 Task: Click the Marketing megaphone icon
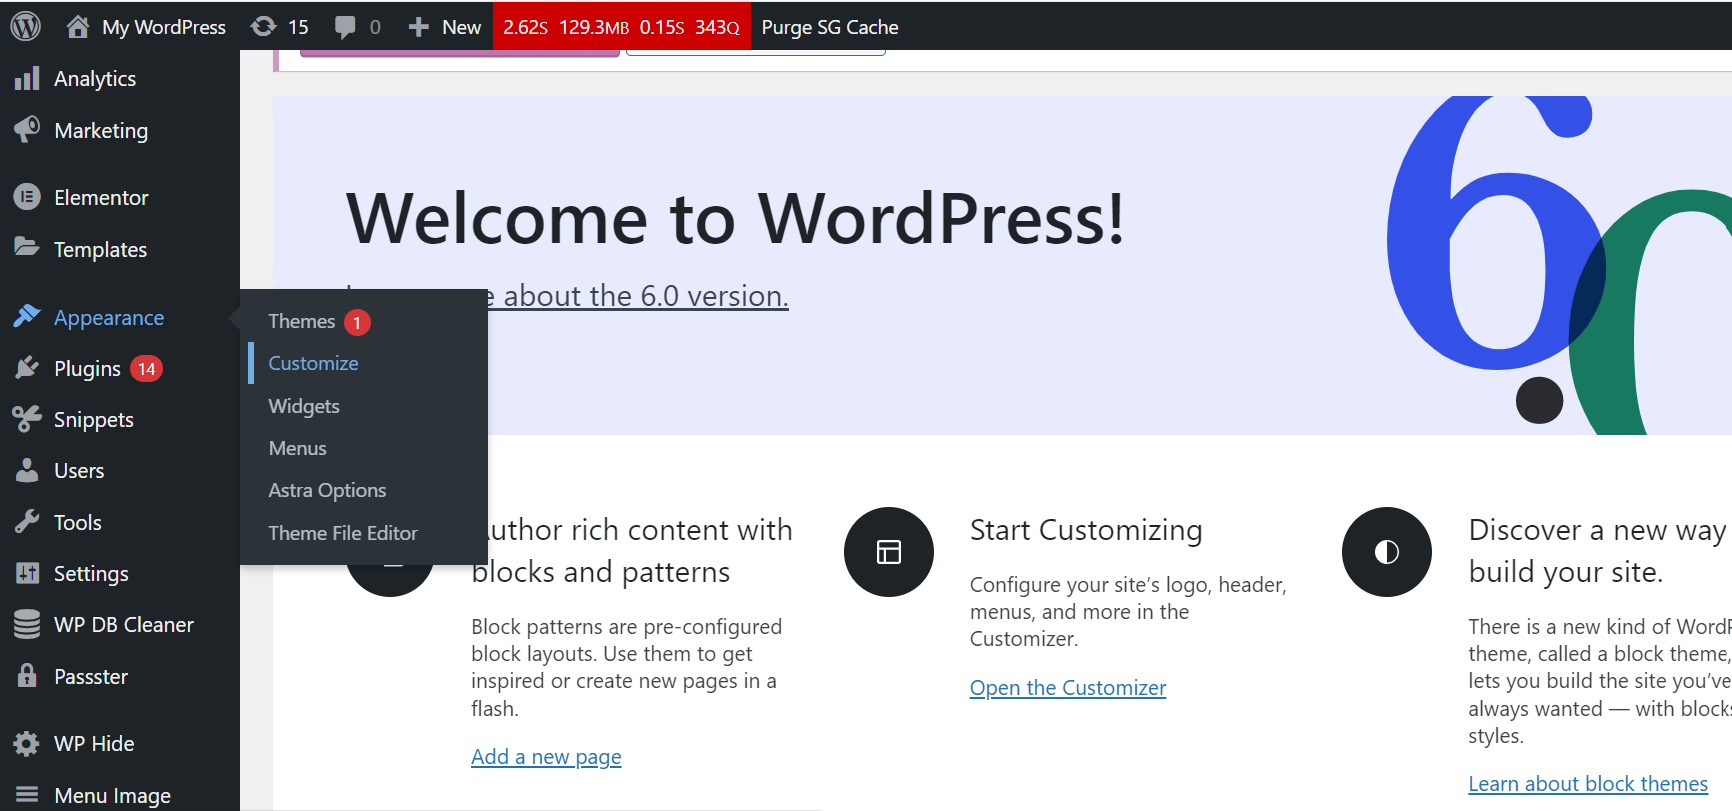[27, 130]
